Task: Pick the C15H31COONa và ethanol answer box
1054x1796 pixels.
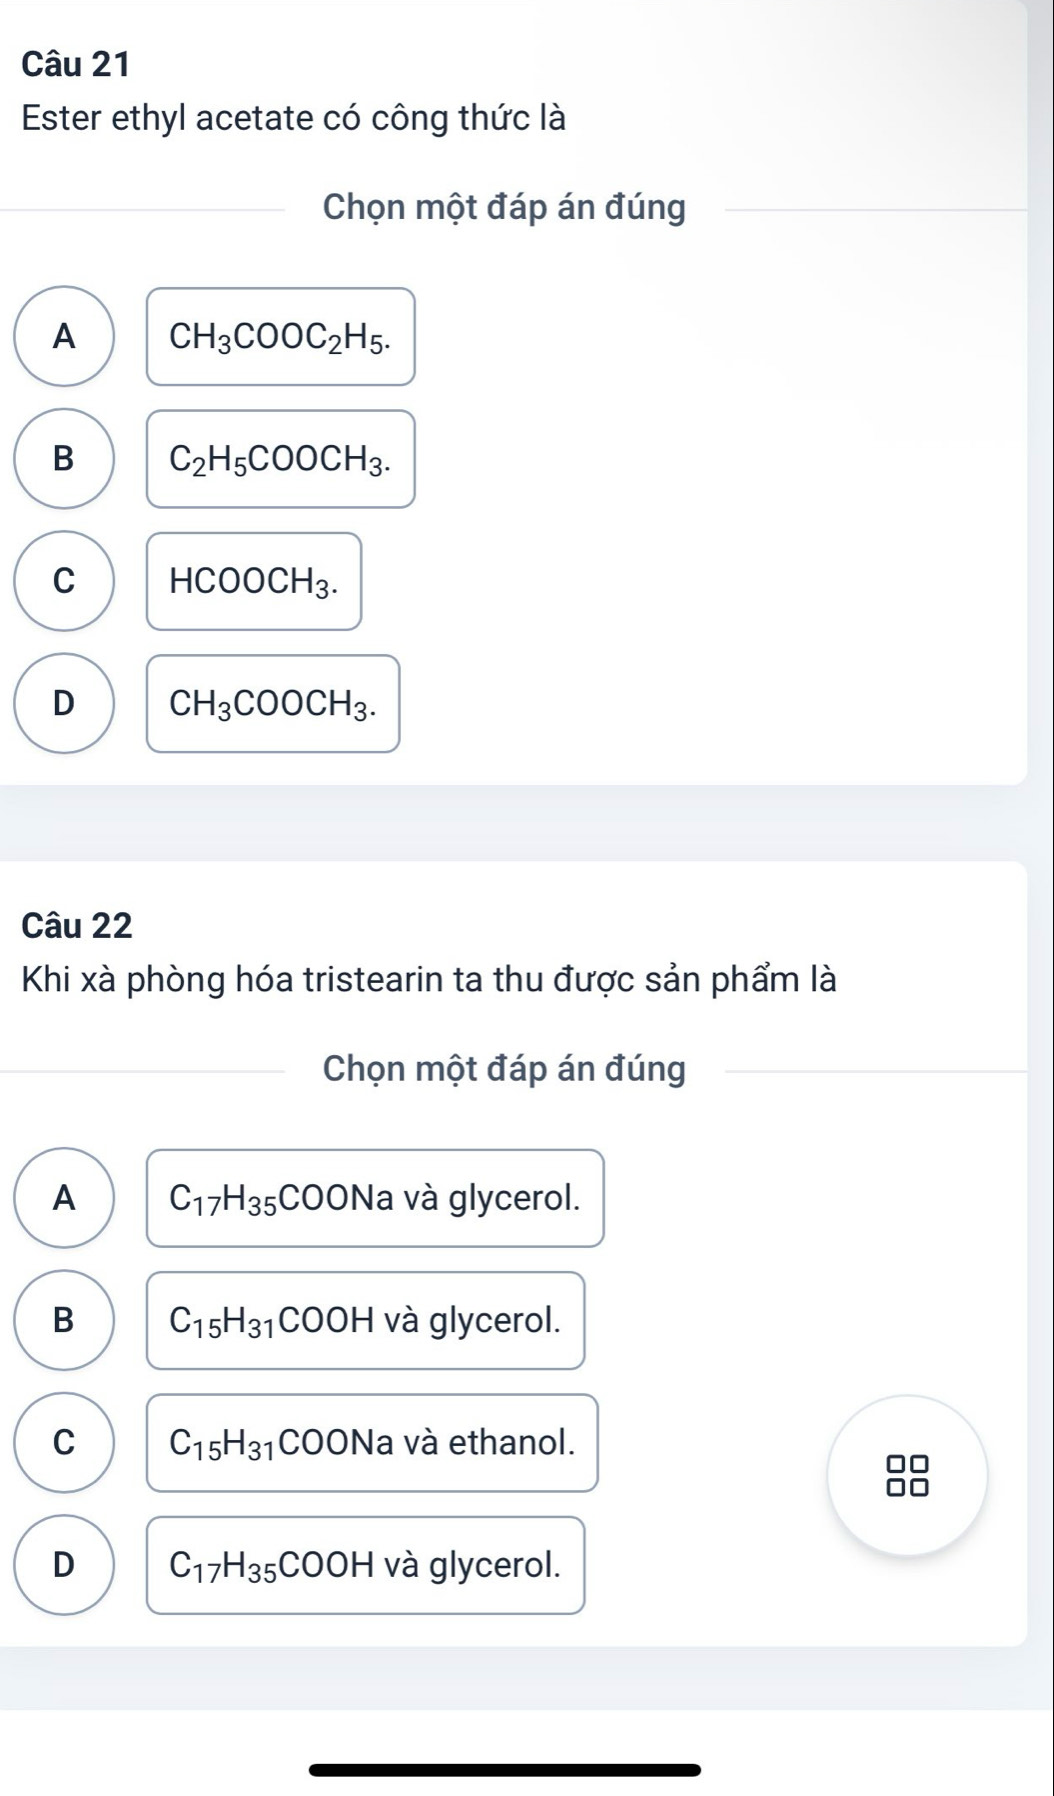Action: (x=372, y=1443)
